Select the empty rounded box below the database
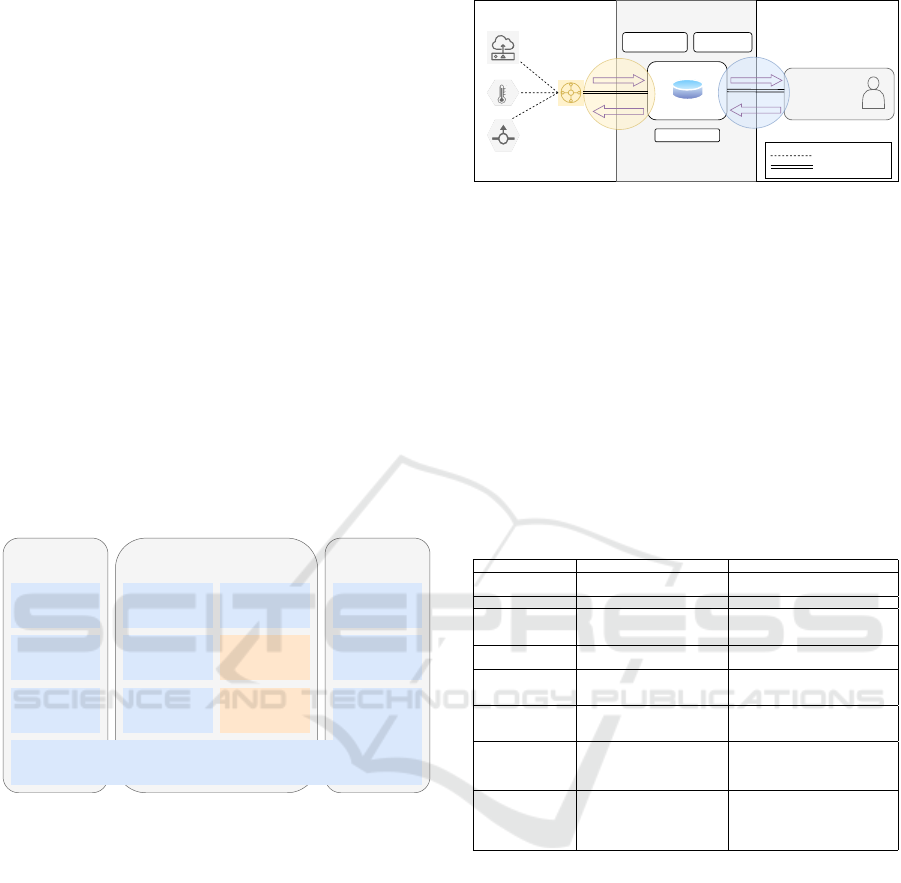The image size is (901, 883). [687, 135]
